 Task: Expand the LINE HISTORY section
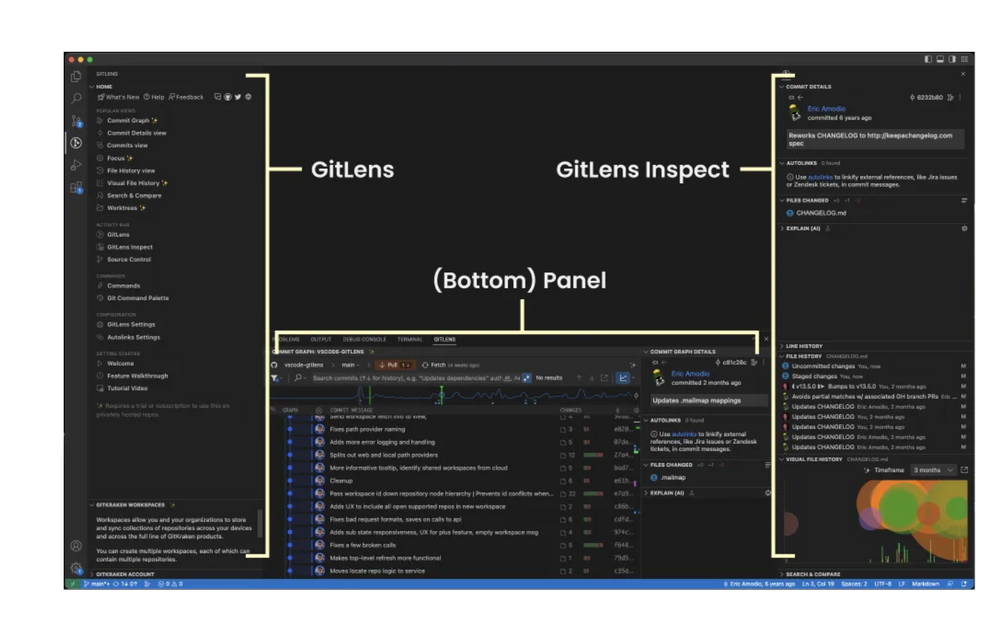click(x=802, y=346)
